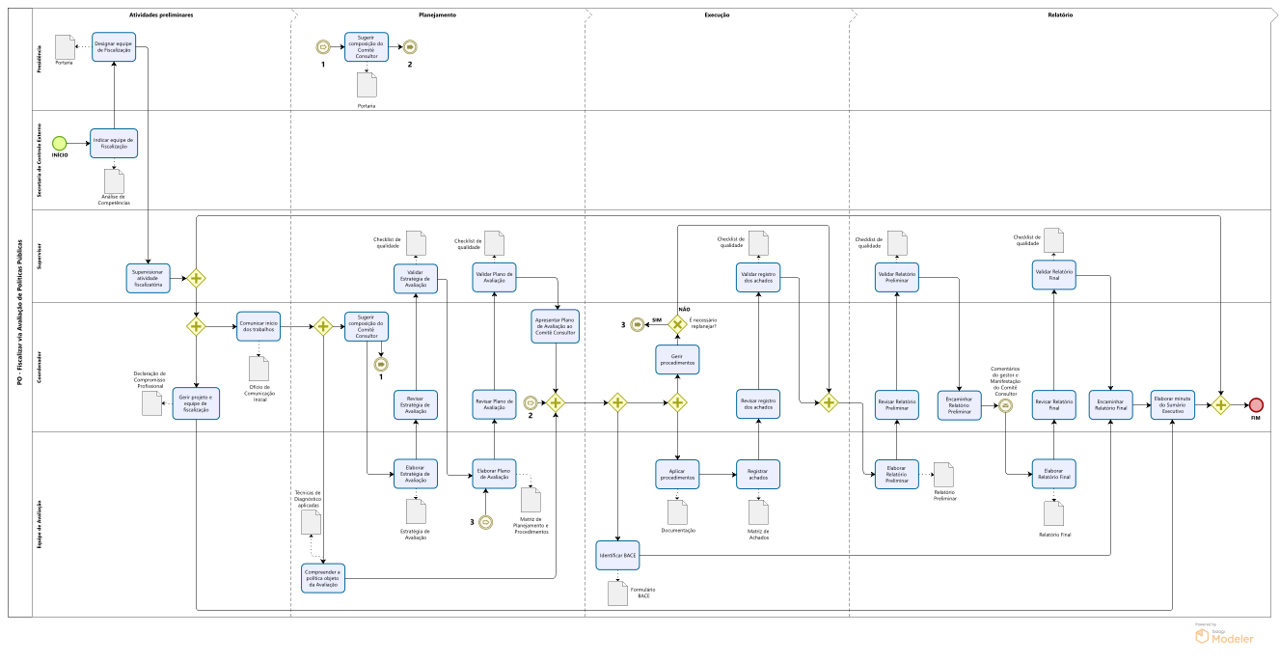Viewport: 1280px width, 662px height.
Task: Click the parallel gateway just before FIM
Action: click(1220, 404)
